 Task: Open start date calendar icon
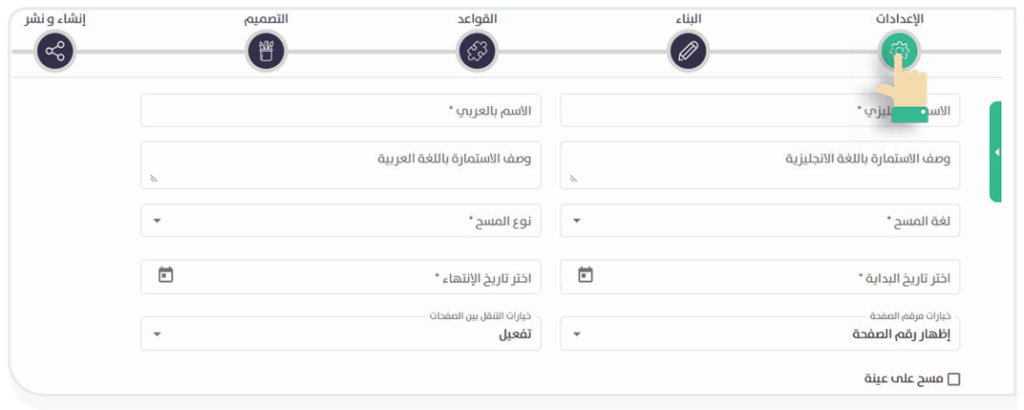pos(586,274)
